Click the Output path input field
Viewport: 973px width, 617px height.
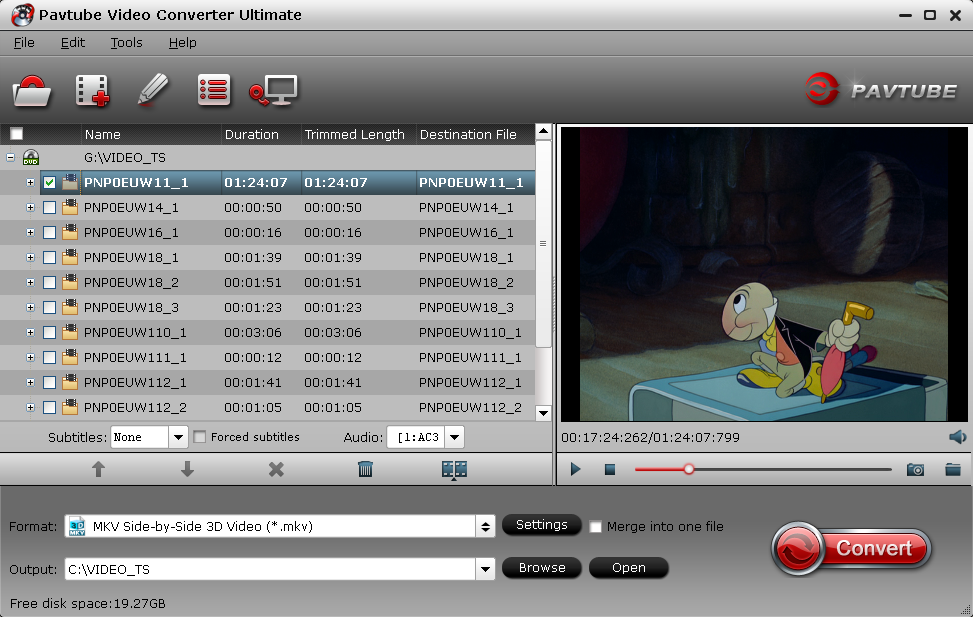point(271,569)
